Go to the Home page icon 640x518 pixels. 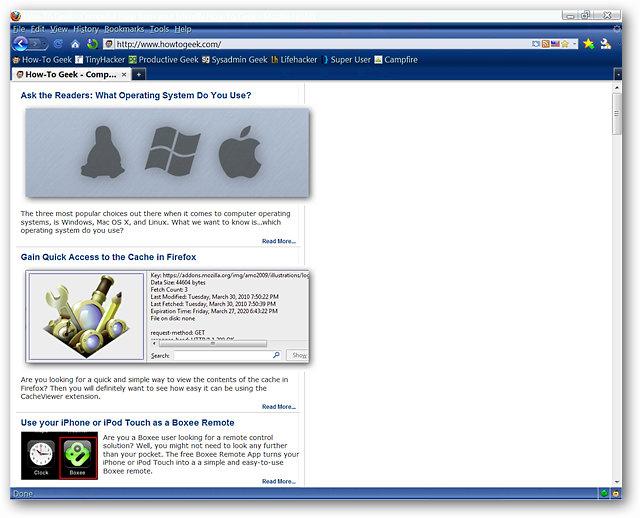coord(75,44)
